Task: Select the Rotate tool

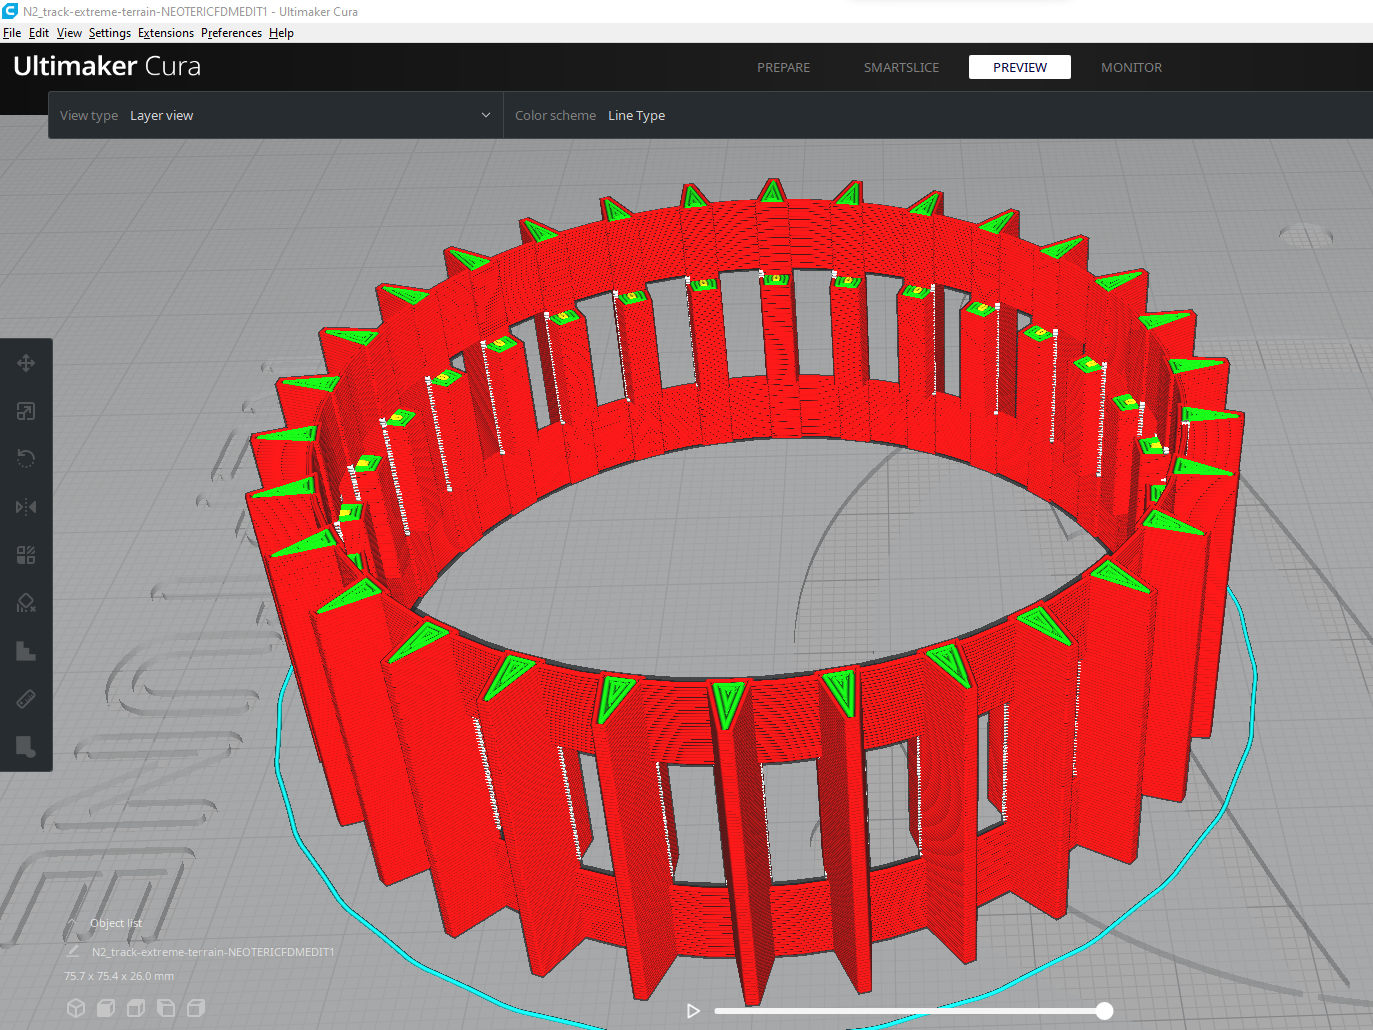Action: [26, 458]
